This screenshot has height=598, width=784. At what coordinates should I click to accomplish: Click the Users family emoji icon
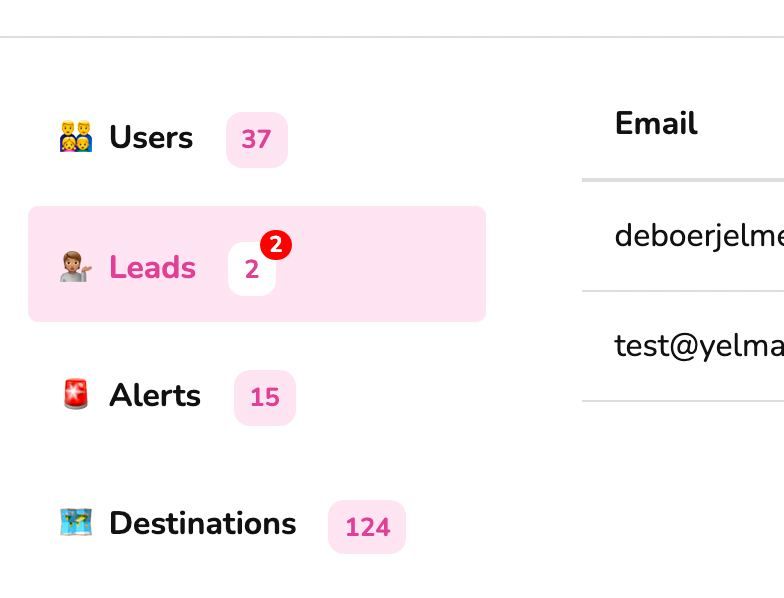76,137
